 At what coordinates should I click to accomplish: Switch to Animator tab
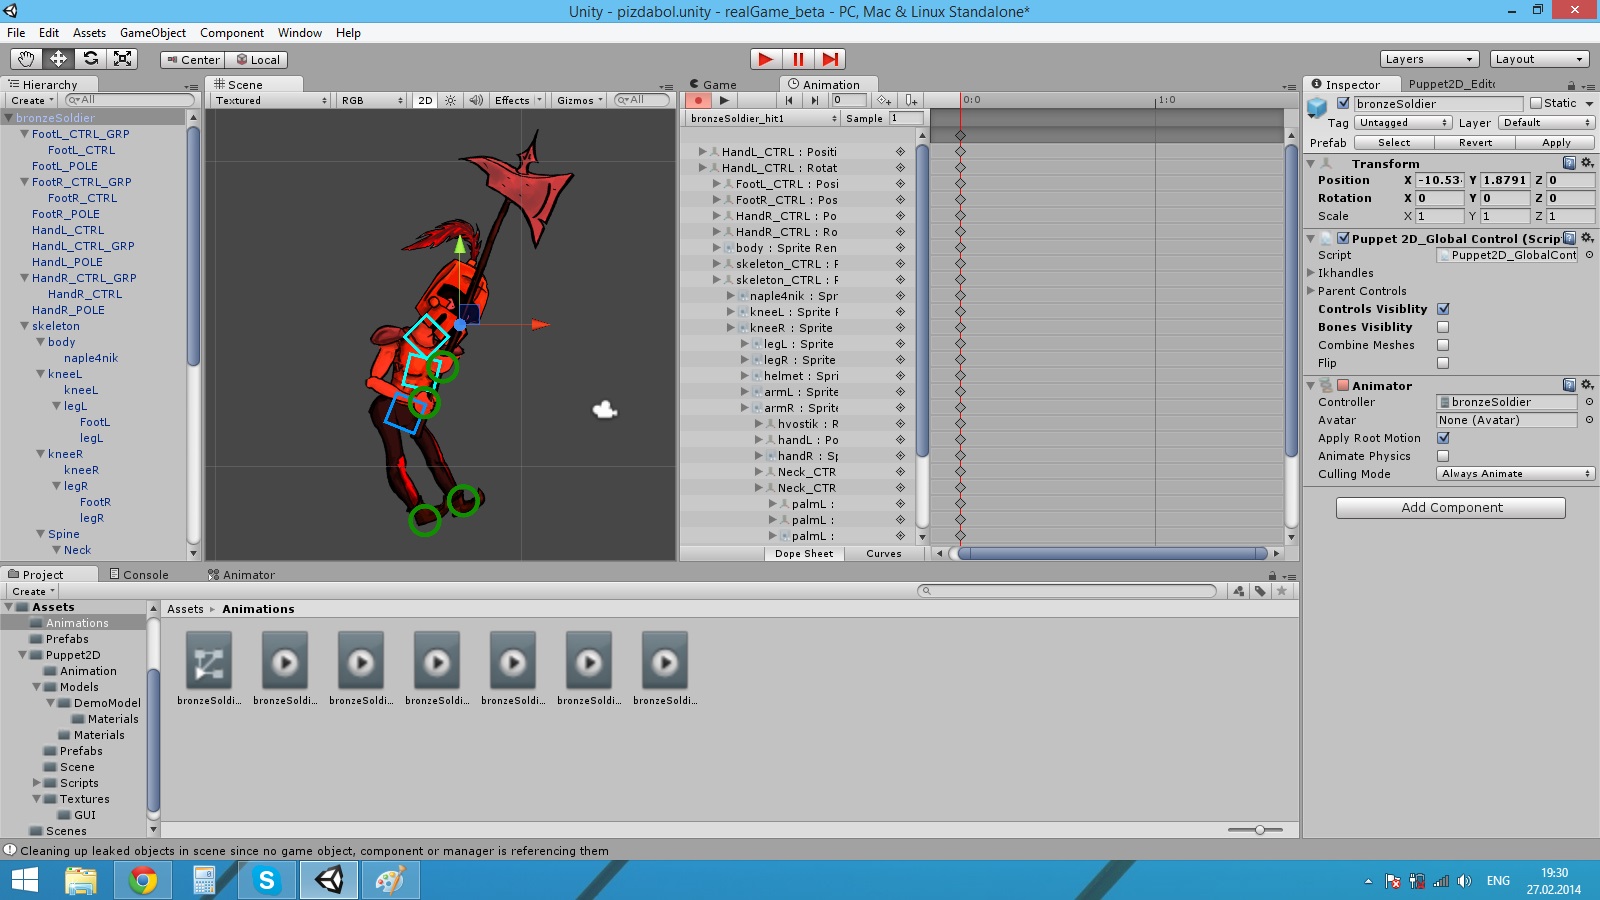click(241, 574)
